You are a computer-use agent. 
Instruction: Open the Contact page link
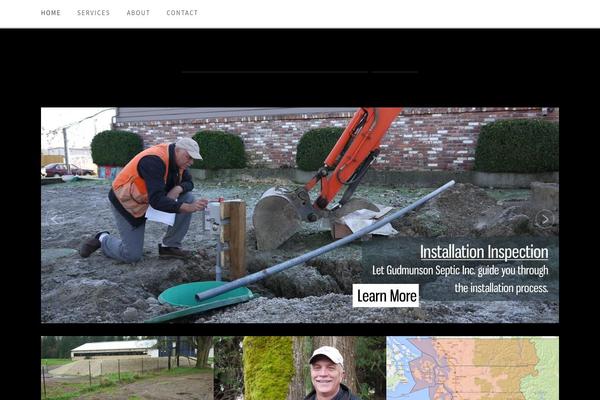point(182,13)
